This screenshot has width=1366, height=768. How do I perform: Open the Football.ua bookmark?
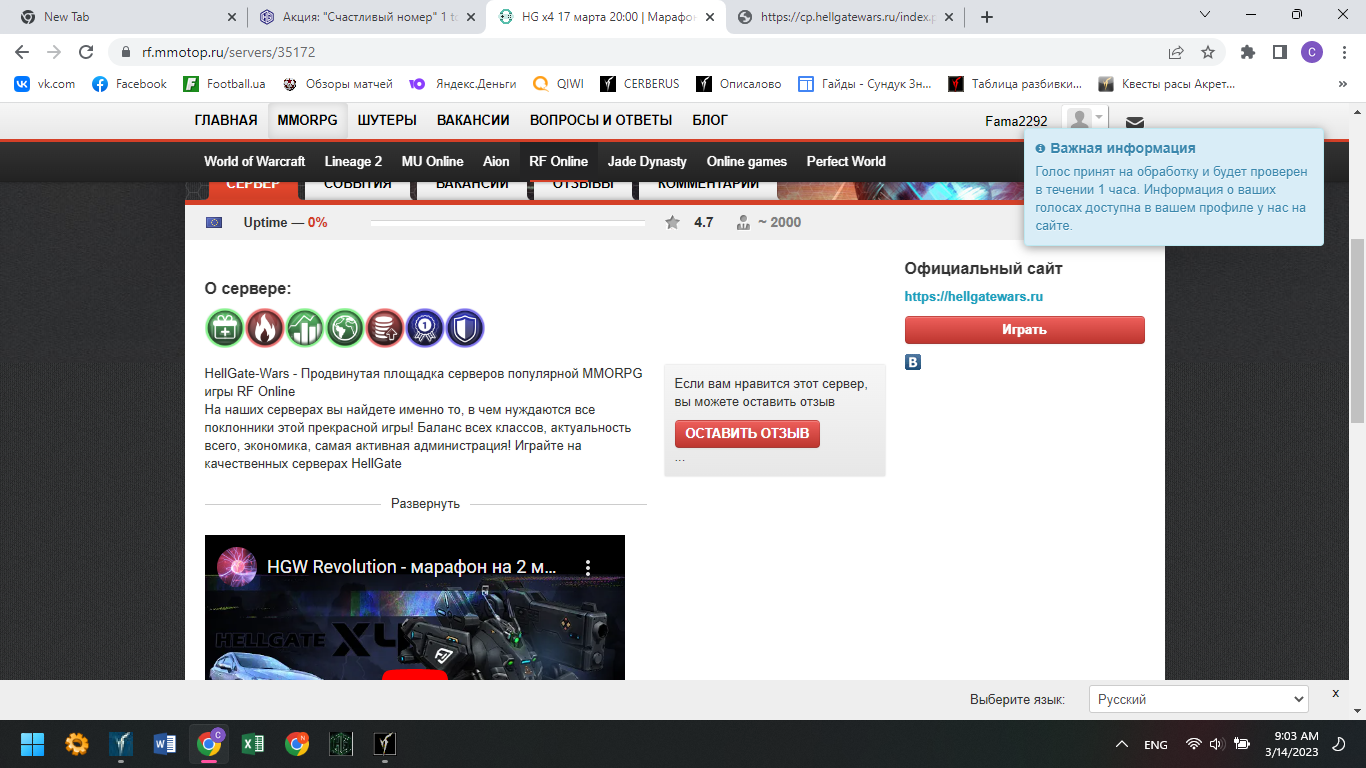click(x=224, y=84)
